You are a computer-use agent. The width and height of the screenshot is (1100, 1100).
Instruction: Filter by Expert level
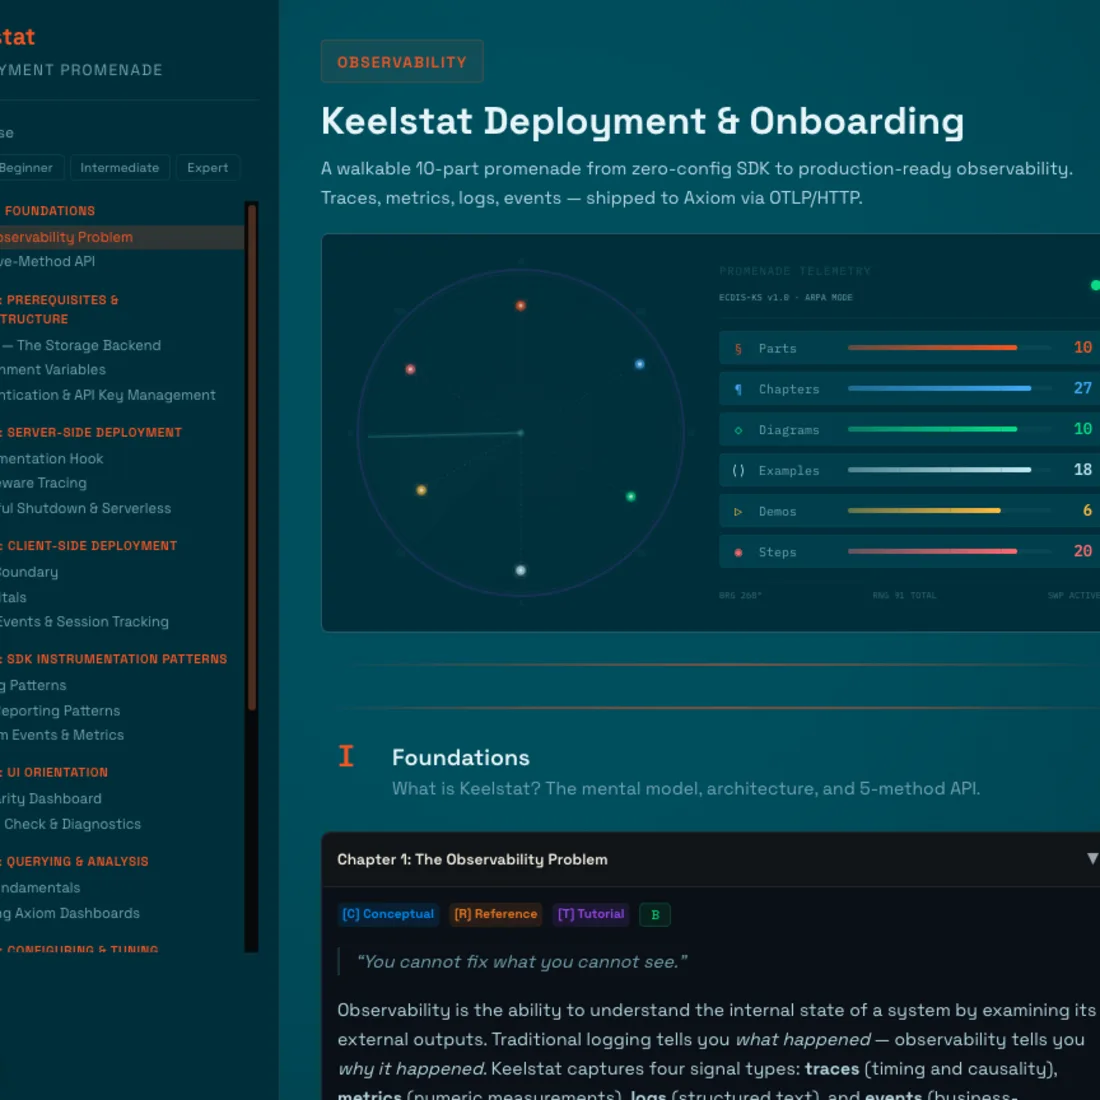click(x=207, y=168)
